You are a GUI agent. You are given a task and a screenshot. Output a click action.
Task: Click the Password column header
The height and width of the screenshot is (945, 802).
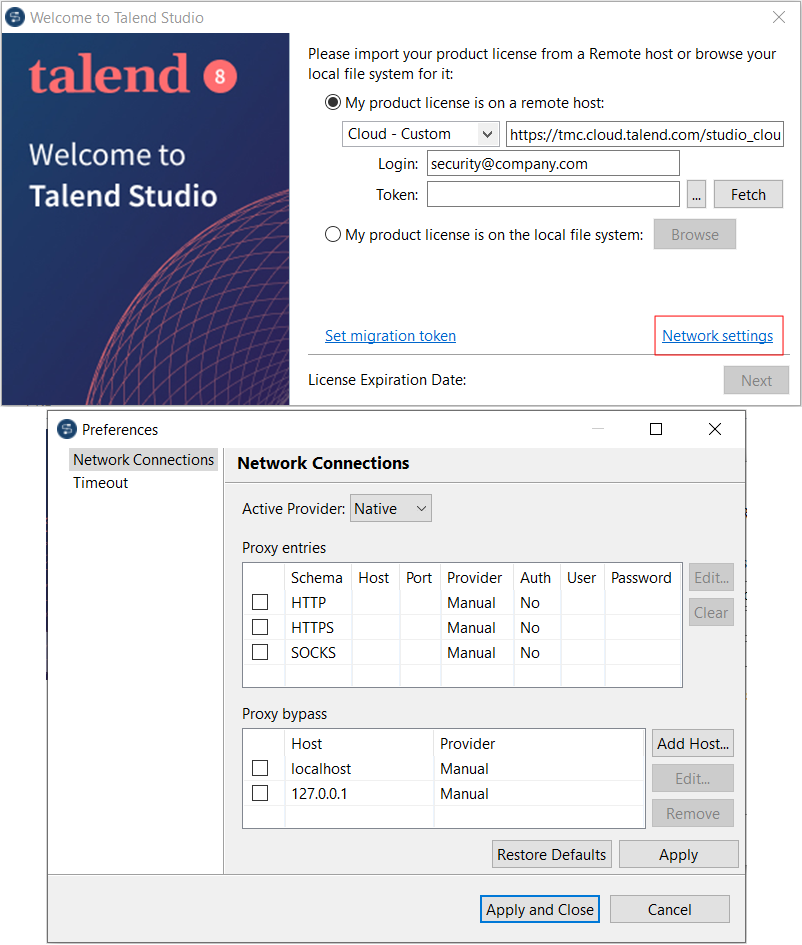coord(641,577)
